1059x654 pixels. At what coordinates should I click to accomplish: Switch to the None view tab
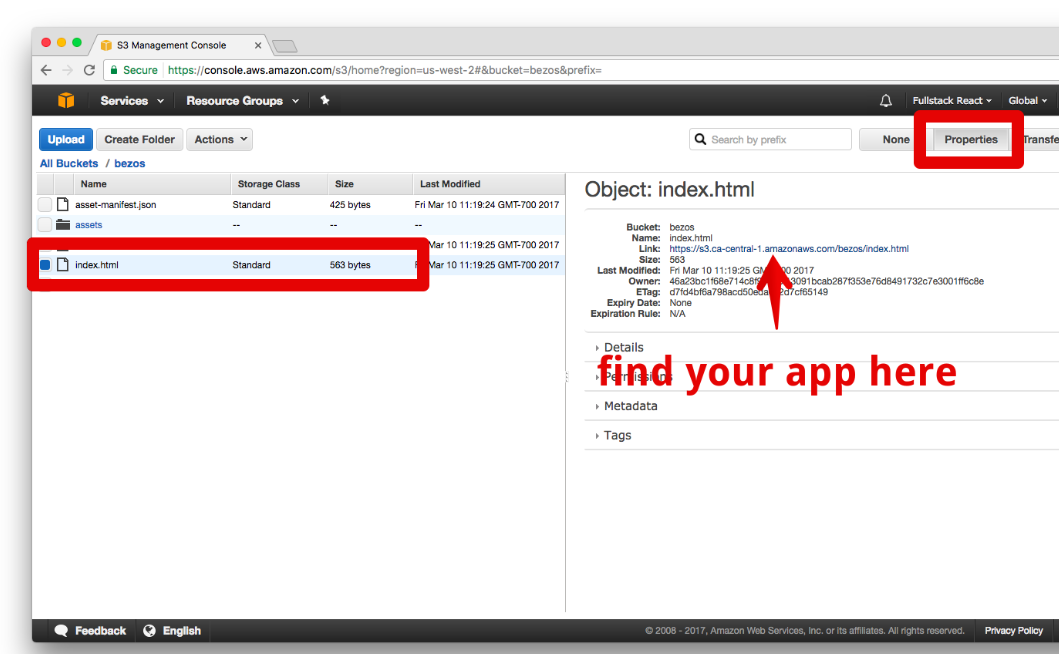pos(895,139)
